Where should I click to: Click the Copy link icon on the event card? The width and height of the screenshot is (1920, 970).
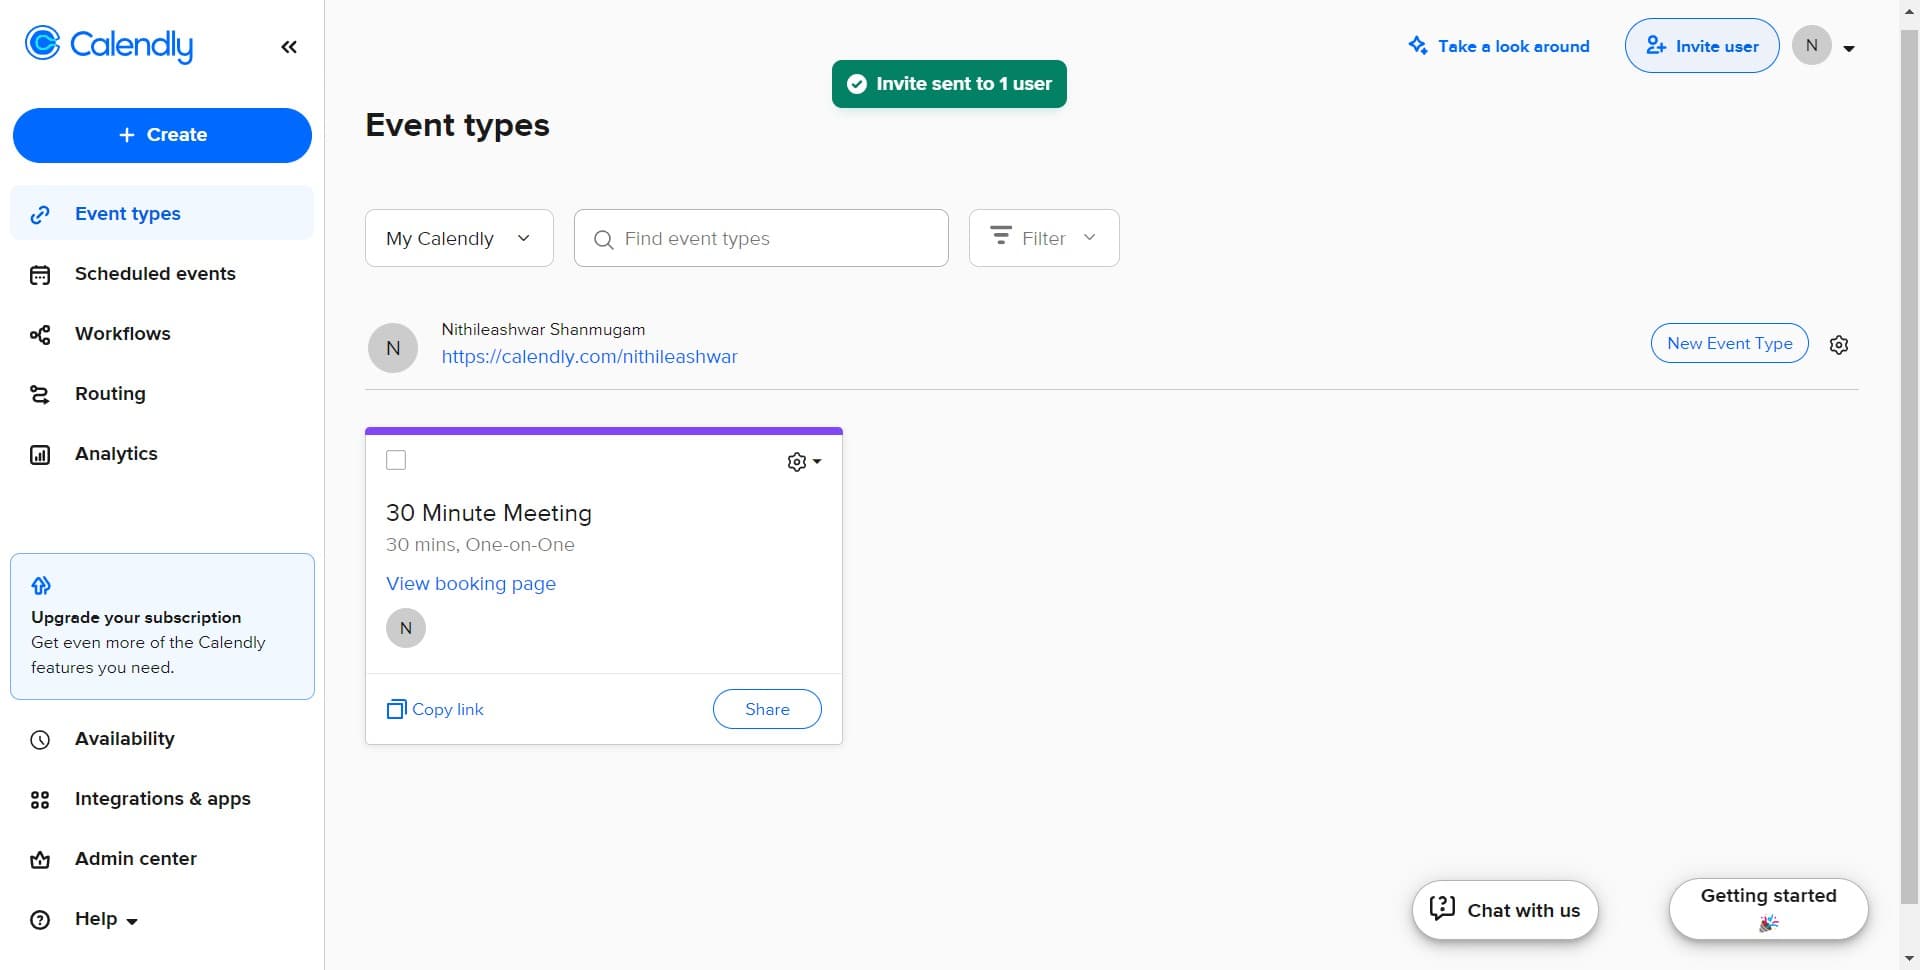coord(396,709)
